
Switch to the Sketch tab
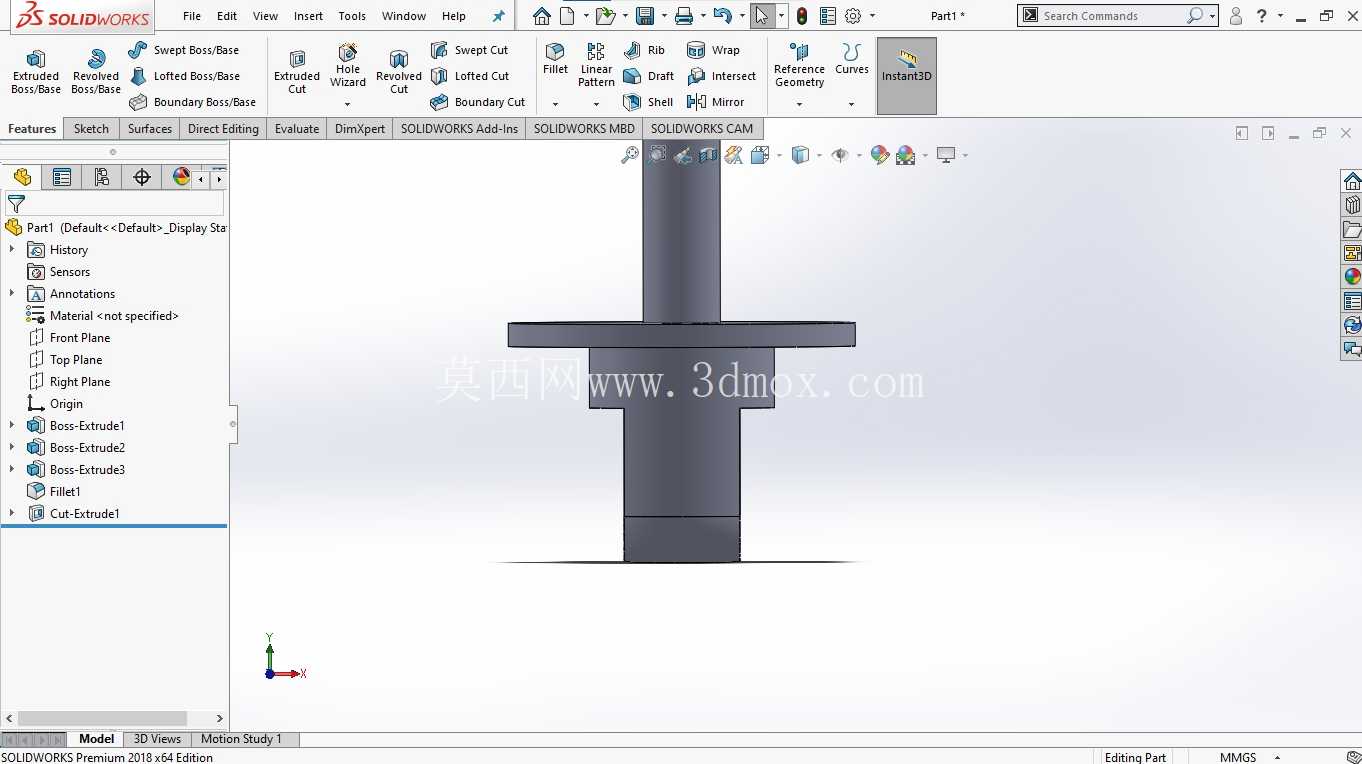(x=91, y=129)
